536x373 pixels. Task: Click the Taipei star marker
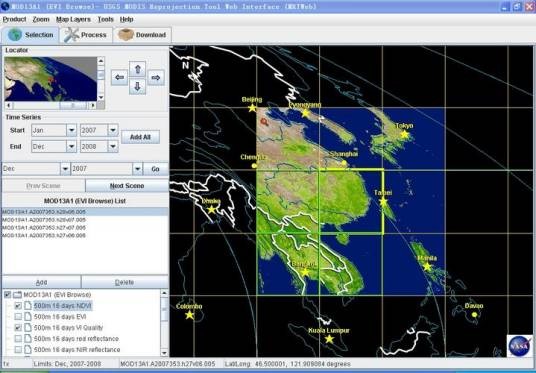[383, 202]
